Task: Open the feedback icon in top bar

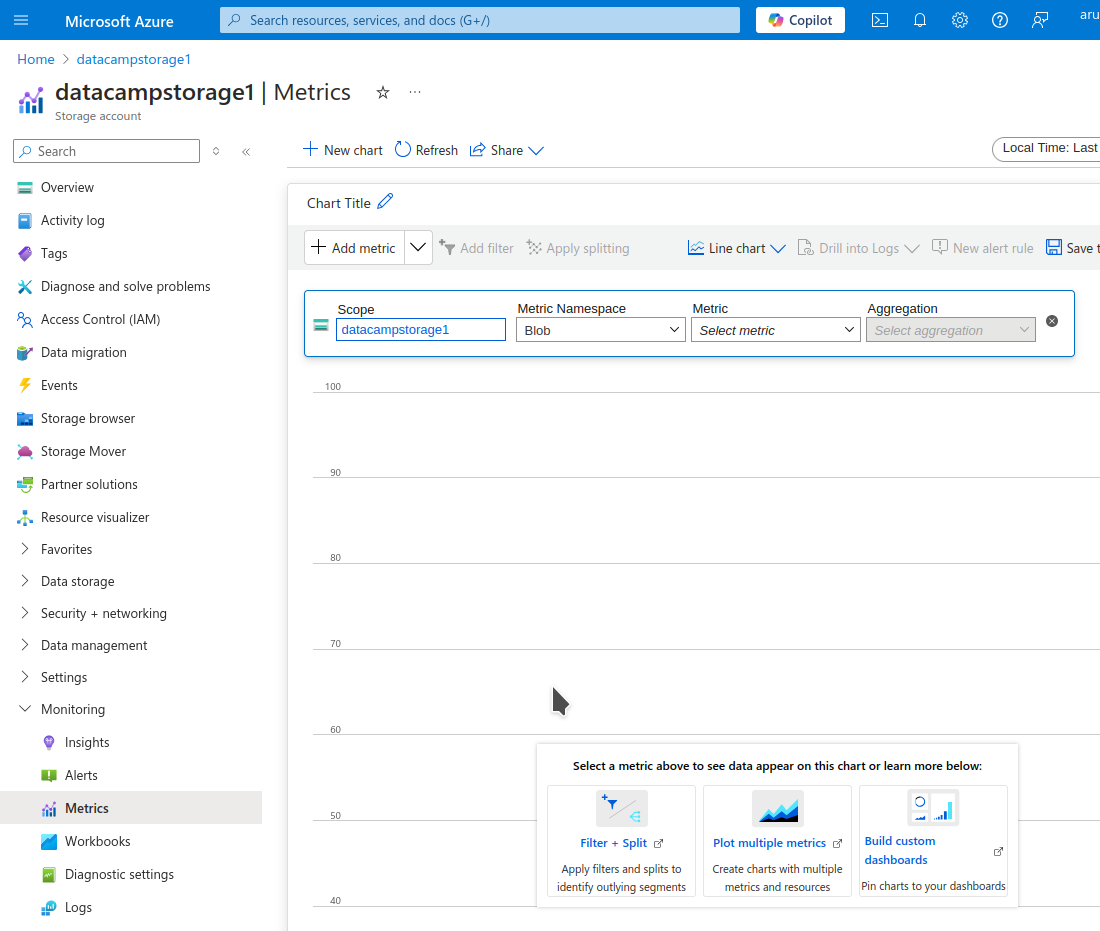Action: (1040, 20)
